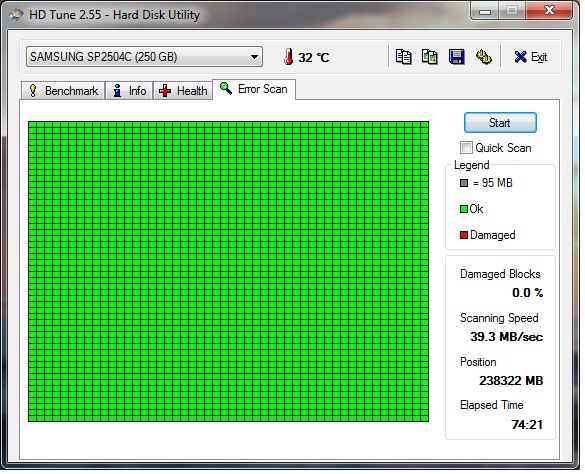Screen dimensions: 585x474
Task: Switch to the Benchmark tab
Action: (x=63, y=91)
